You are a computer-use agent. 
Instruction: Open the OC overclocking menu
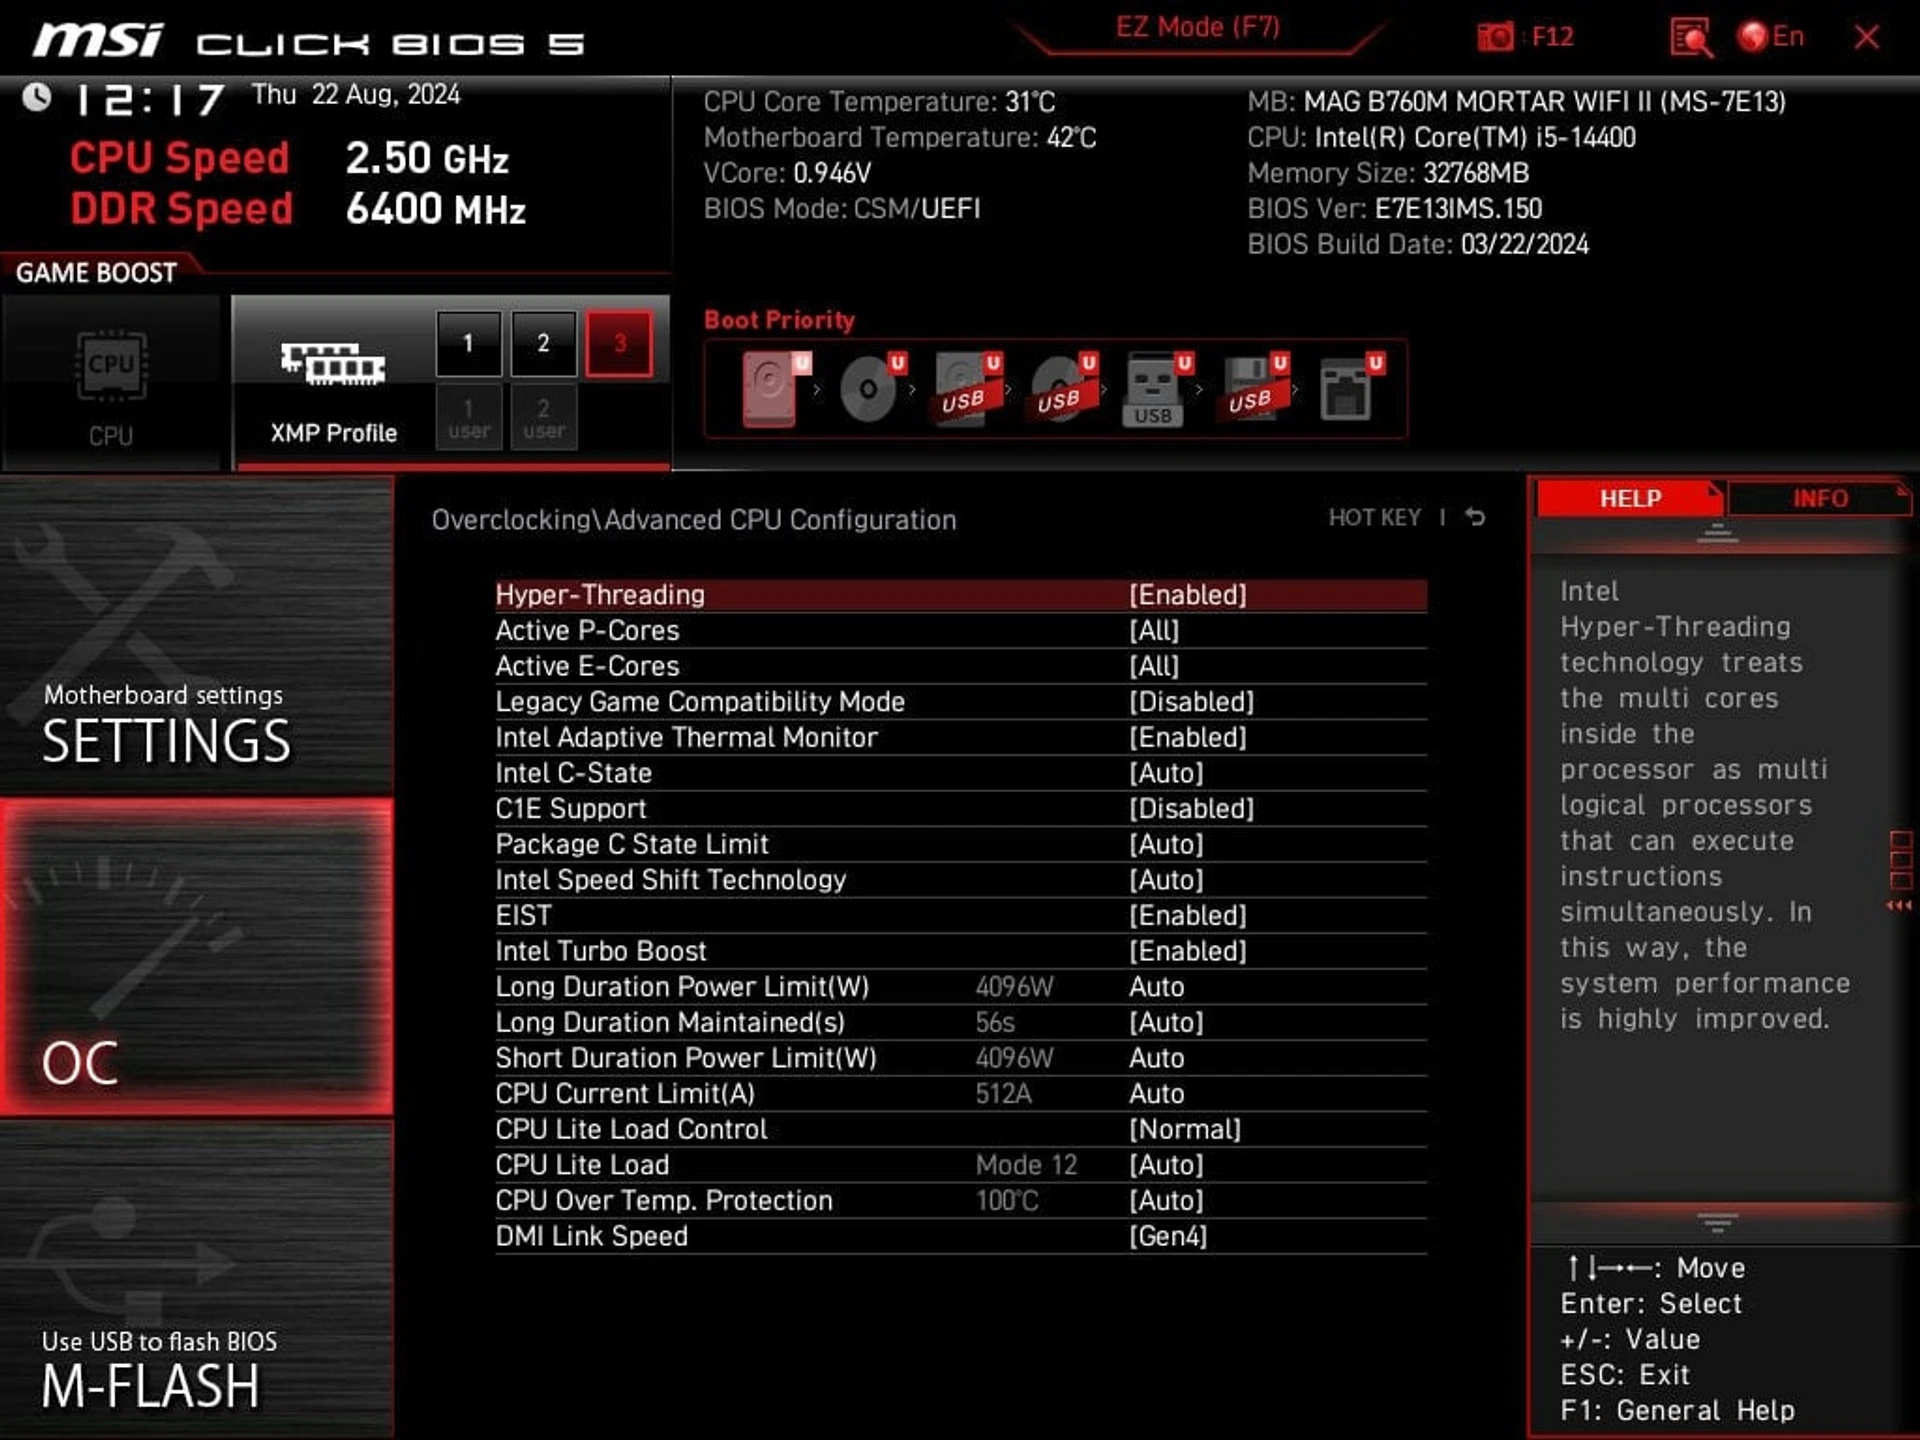[x=197, y=957]
